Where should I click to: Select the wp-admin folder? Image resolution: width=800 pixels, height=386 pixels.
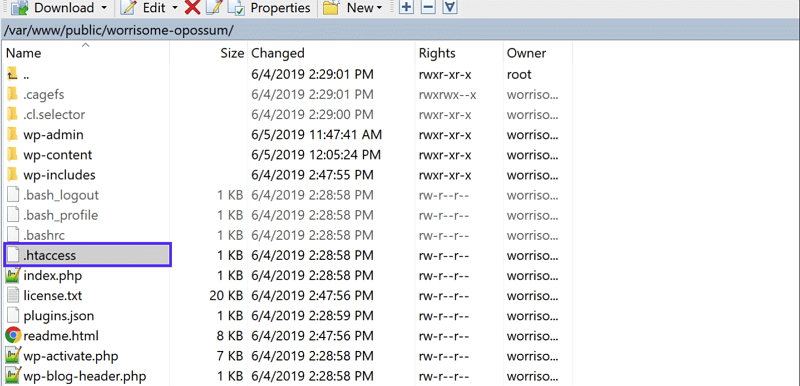pos(53,135)
